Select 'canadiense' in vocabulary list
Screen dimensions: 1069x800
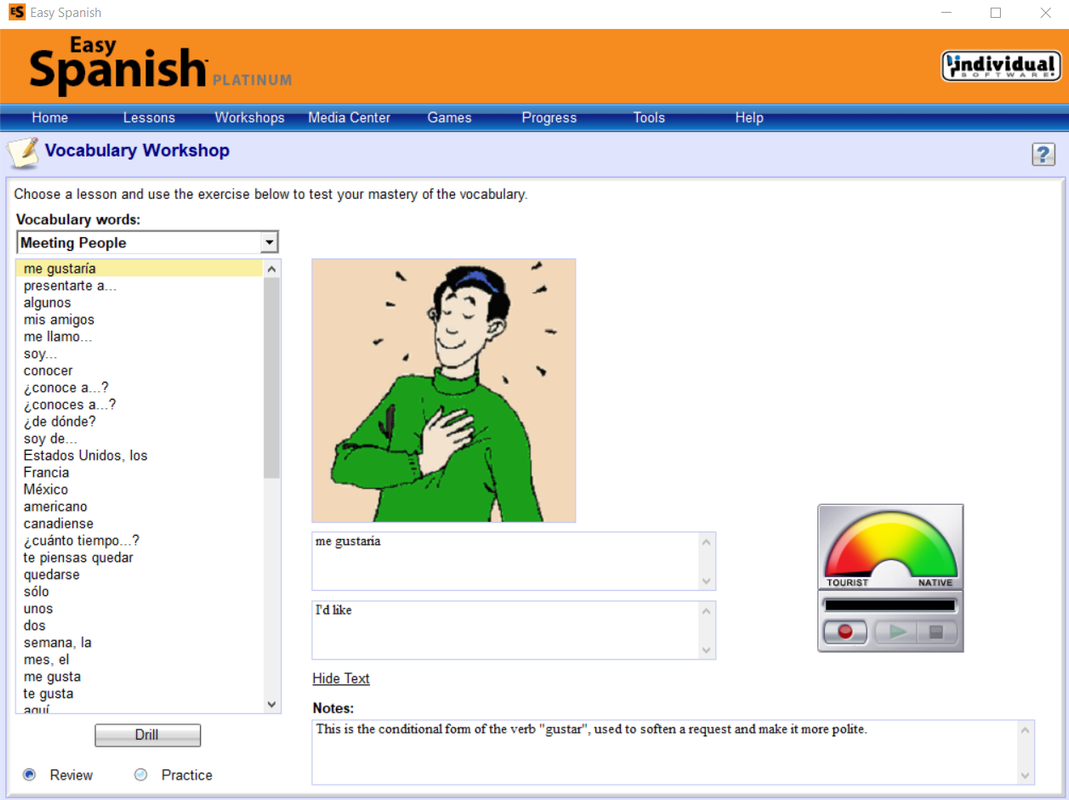[139, 524]
